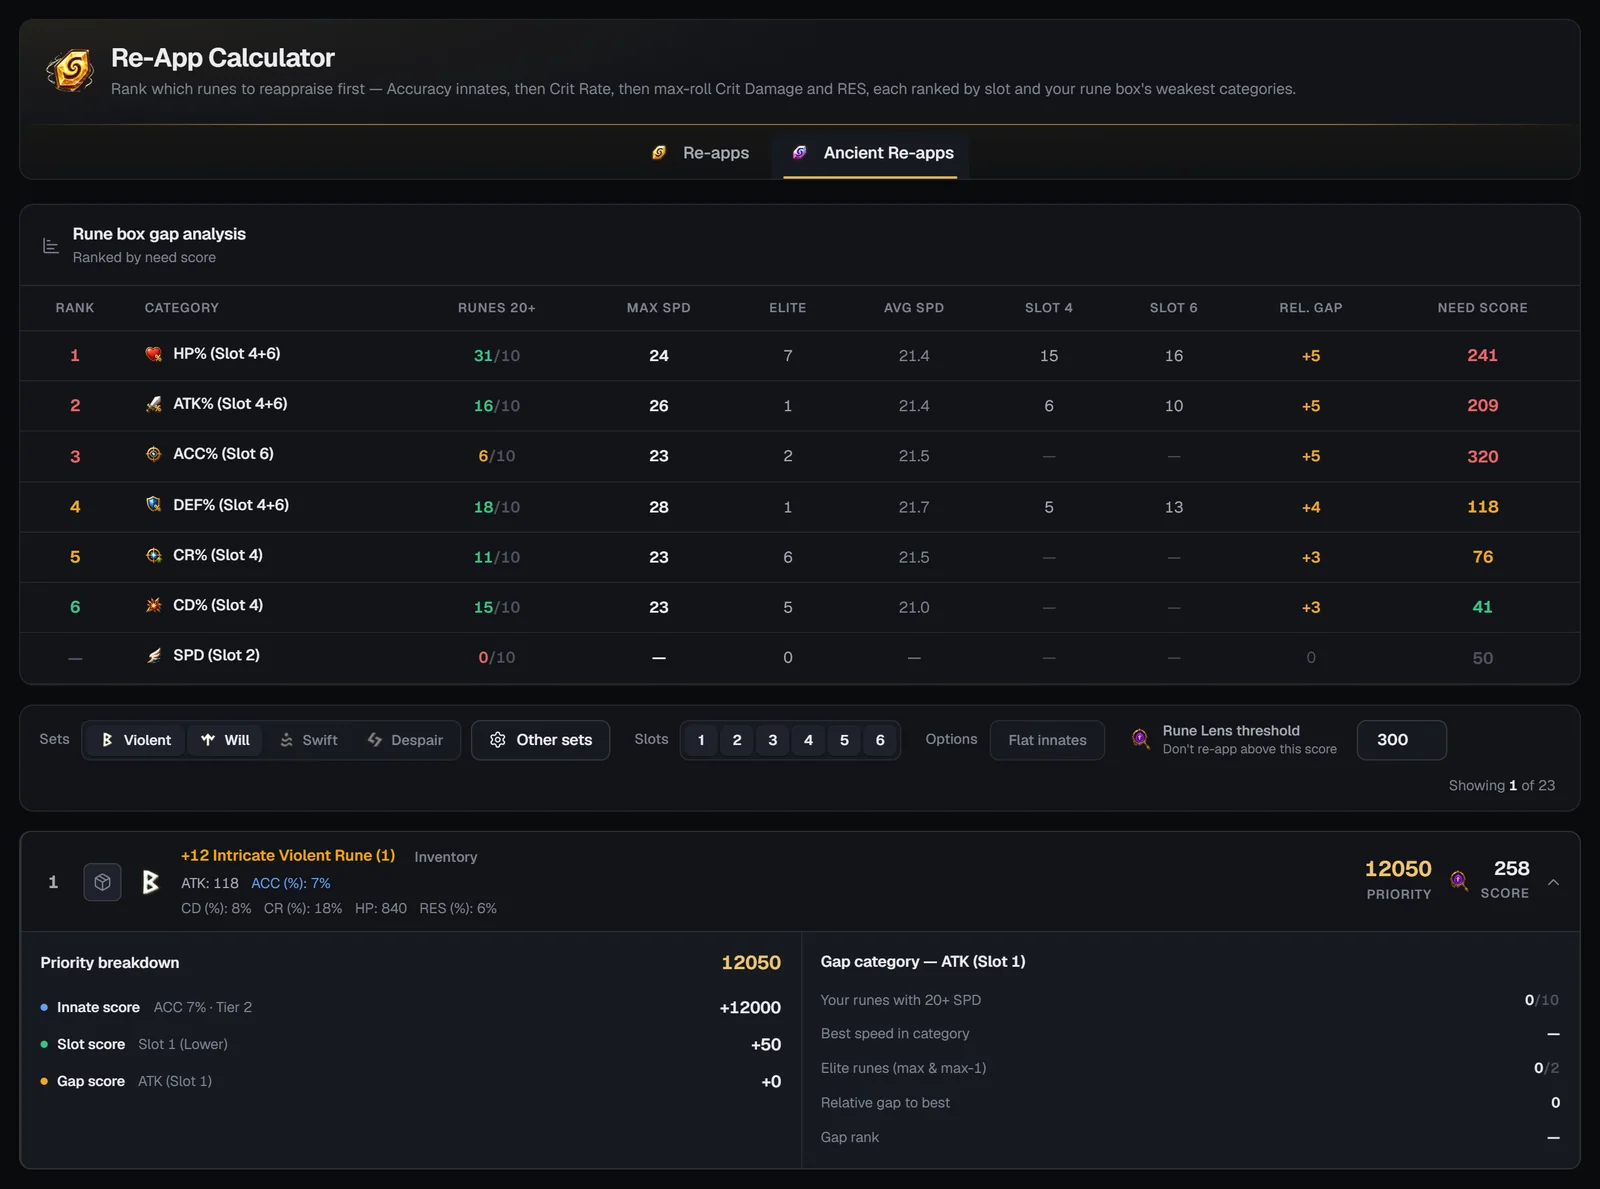1600x1189 pixels.
Task: Click the Re-App Calculator logo icon
Action: pos(71,70)
